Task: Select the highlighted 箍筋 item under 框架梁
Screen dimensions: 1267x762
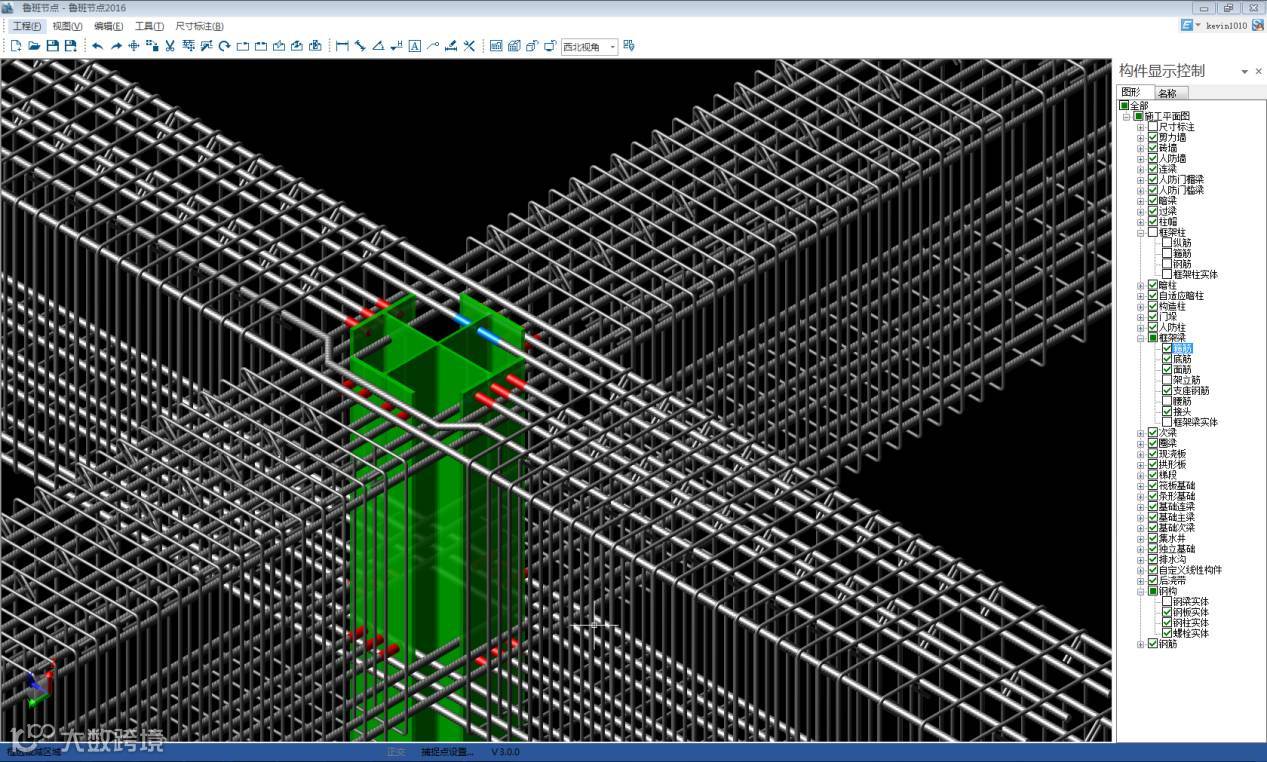Action: coord(1183,348)
